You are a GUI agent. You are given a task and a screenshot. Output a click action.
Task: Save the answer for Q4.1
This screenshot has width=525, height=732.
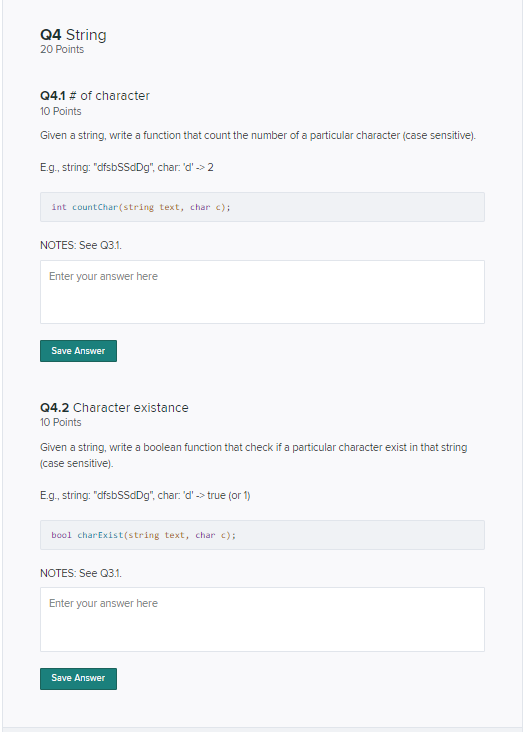coord(78,351)
